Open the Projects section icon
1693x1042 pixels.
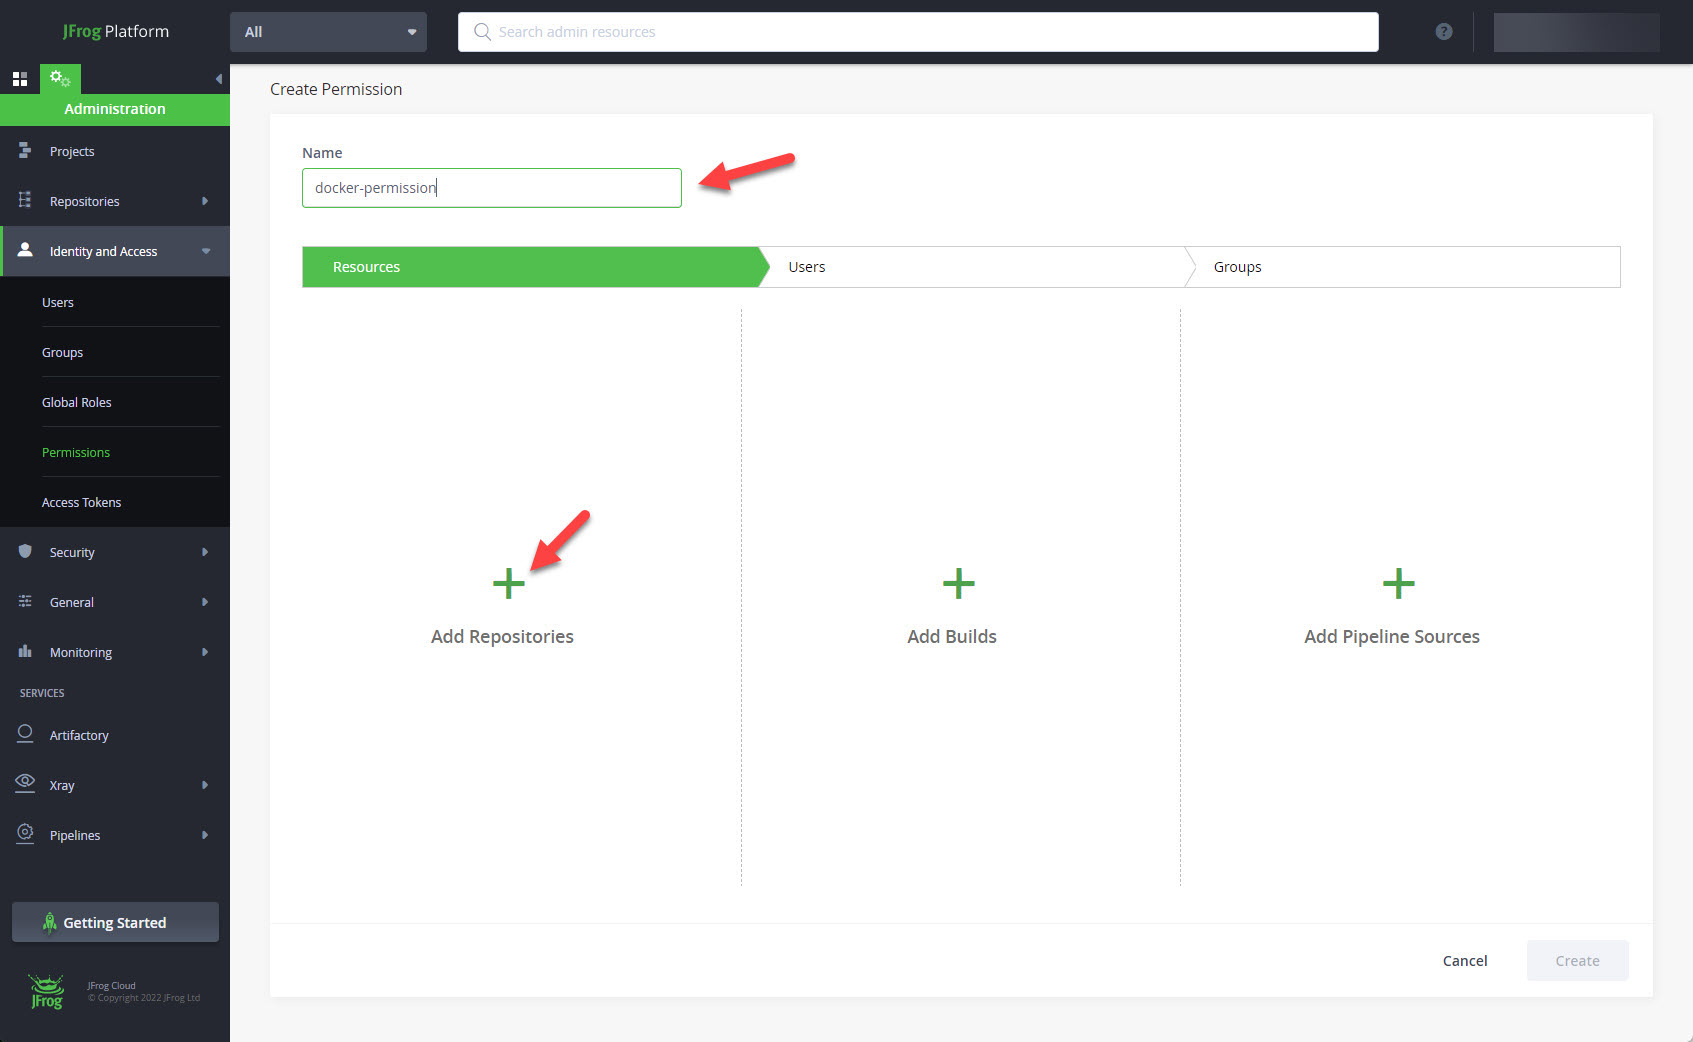pyautogui.click(x=24, y=150)
